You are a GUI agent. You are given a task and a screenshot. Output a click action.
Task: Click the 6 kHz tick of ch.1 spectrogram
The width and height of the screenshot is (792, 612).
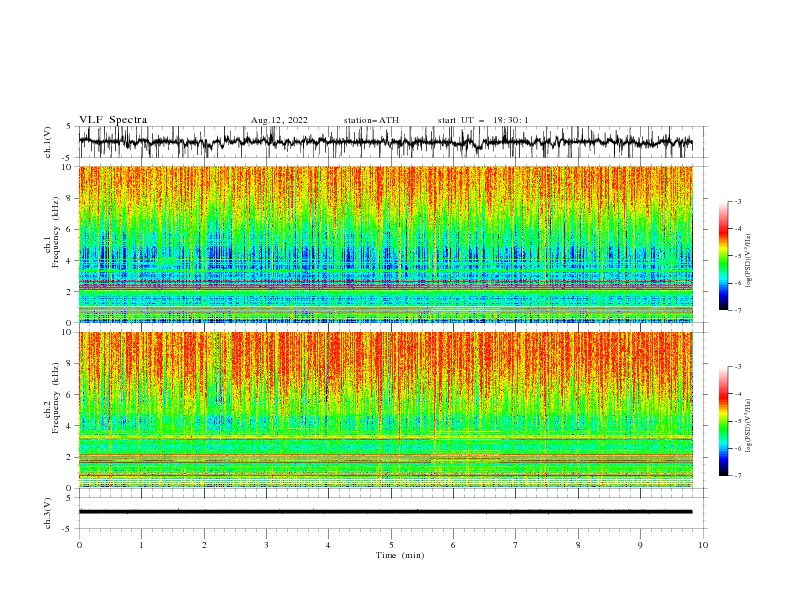click(x=70, y=229)
